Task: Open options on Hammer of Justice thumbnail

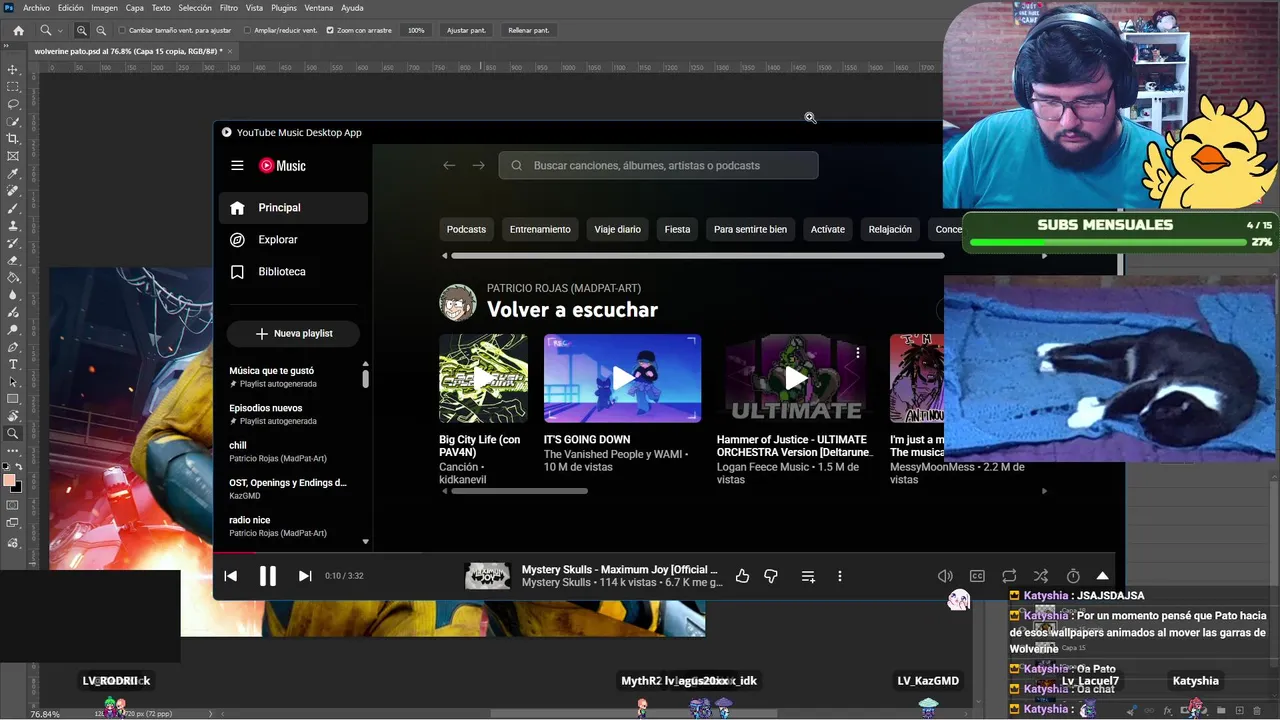Action: 858,352
